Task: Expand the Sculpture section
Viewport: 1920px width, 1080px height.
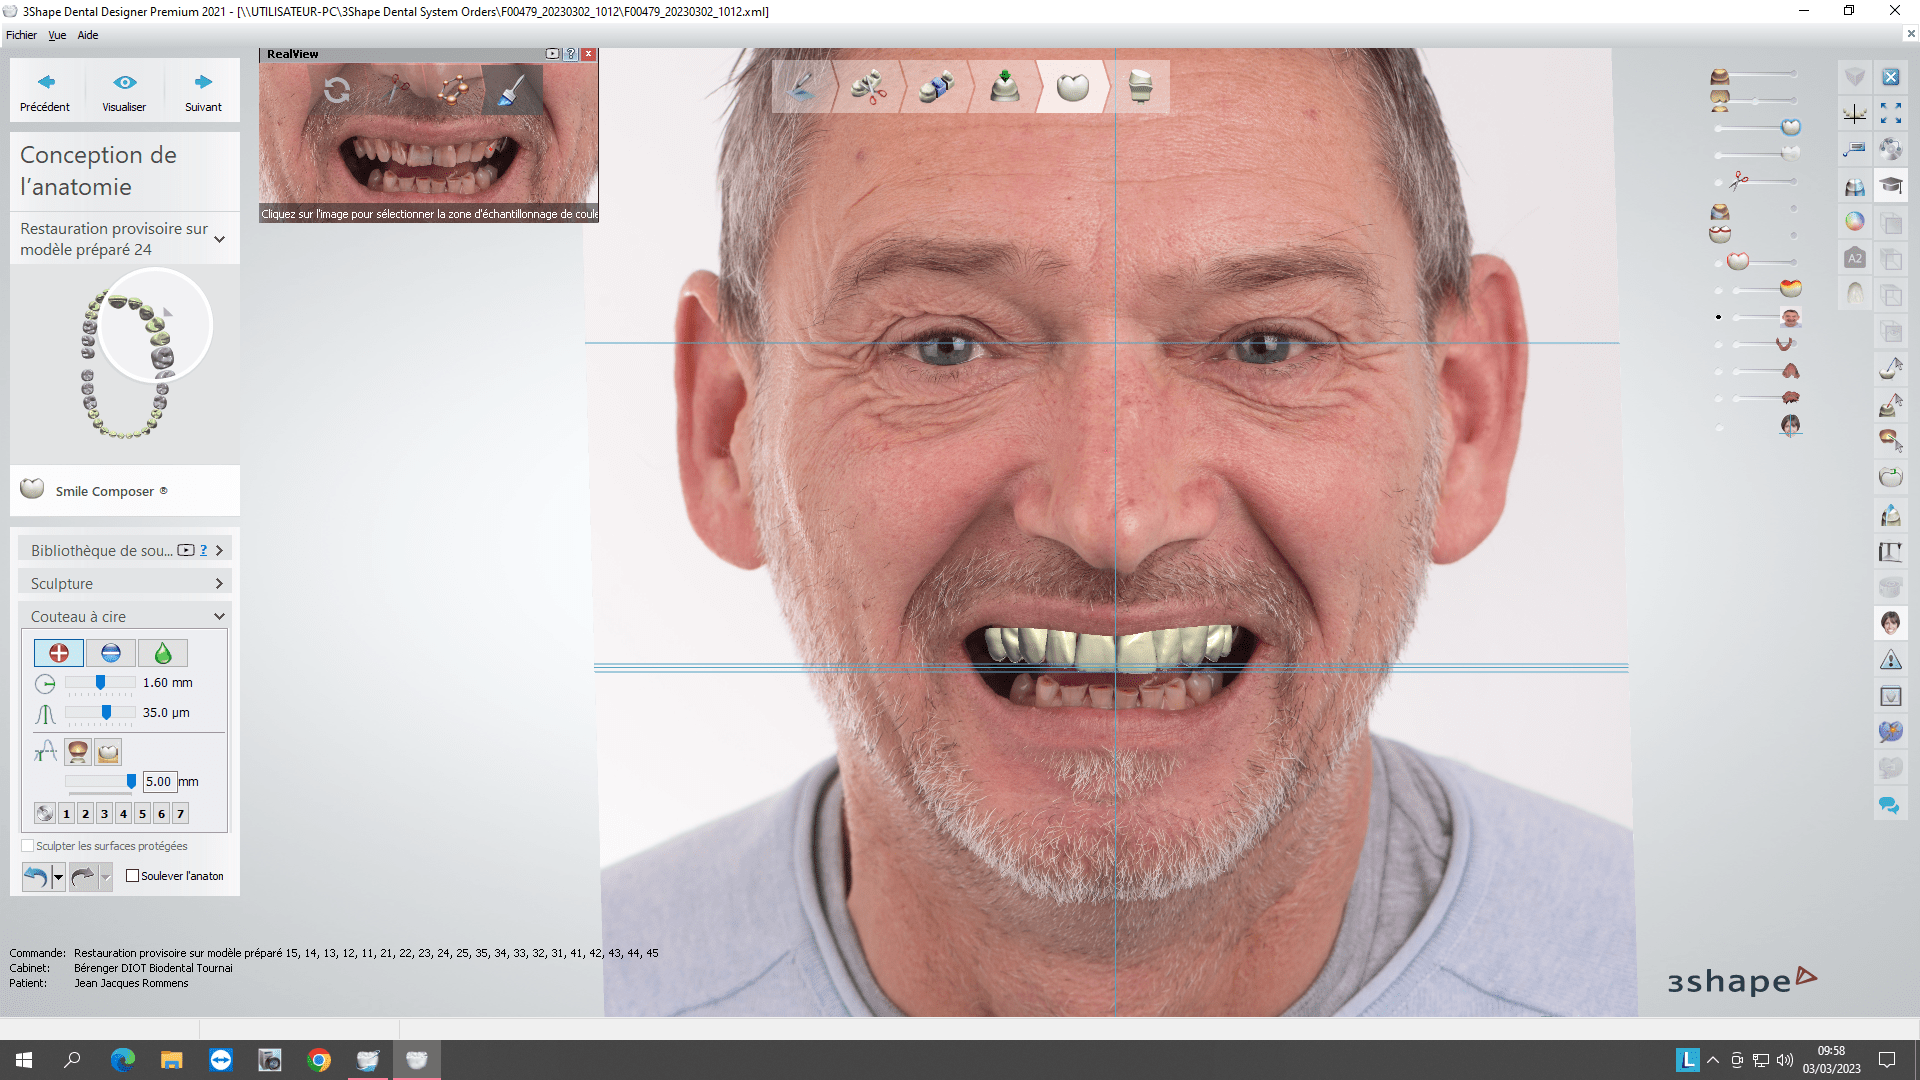Action: click(219, 583)
